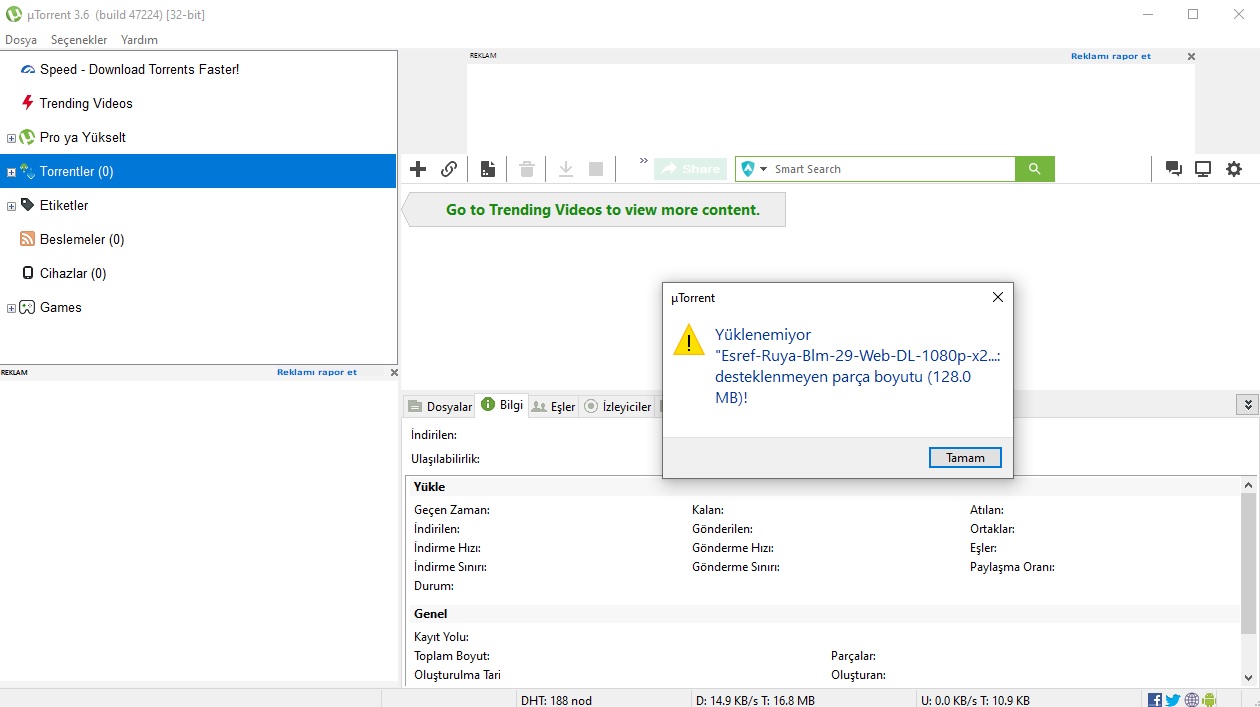Expand the Games tree node
Image resolution: width=1260 pixels, height=707 pixels.
click(x=11, y=308)
